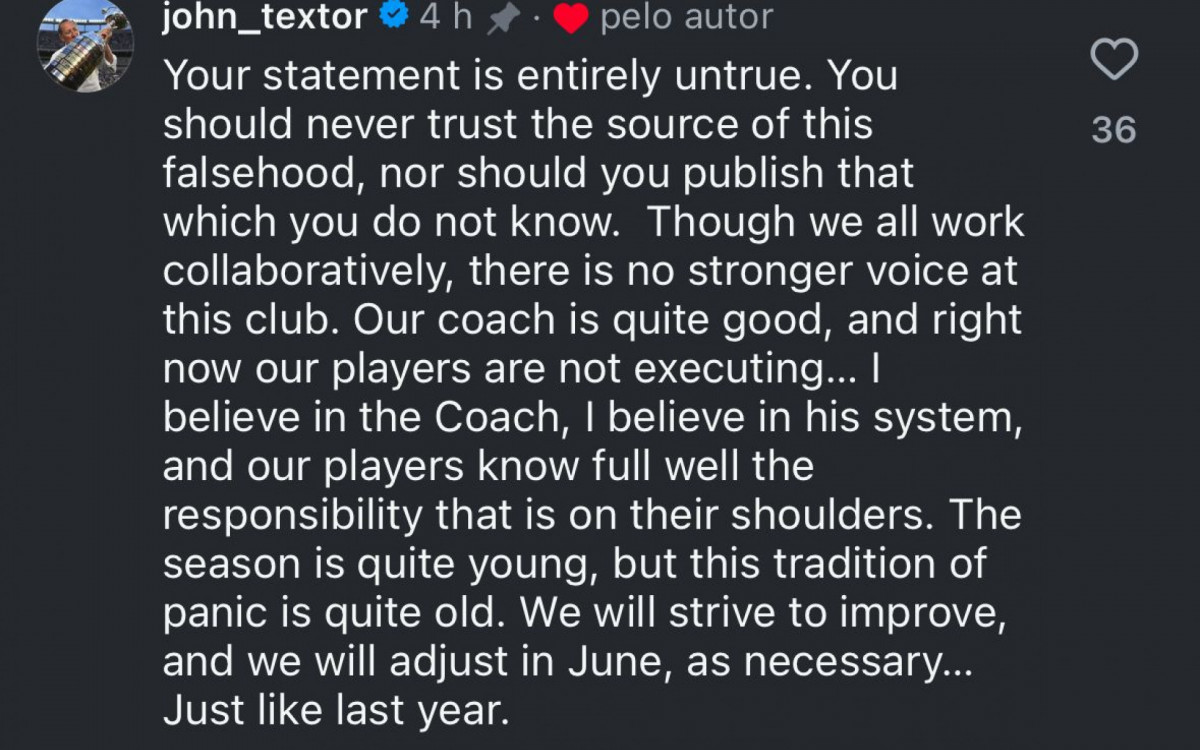Open john_textor's profile picture
The height and width of the screenshot is (750, 1200).
point(84,47)
